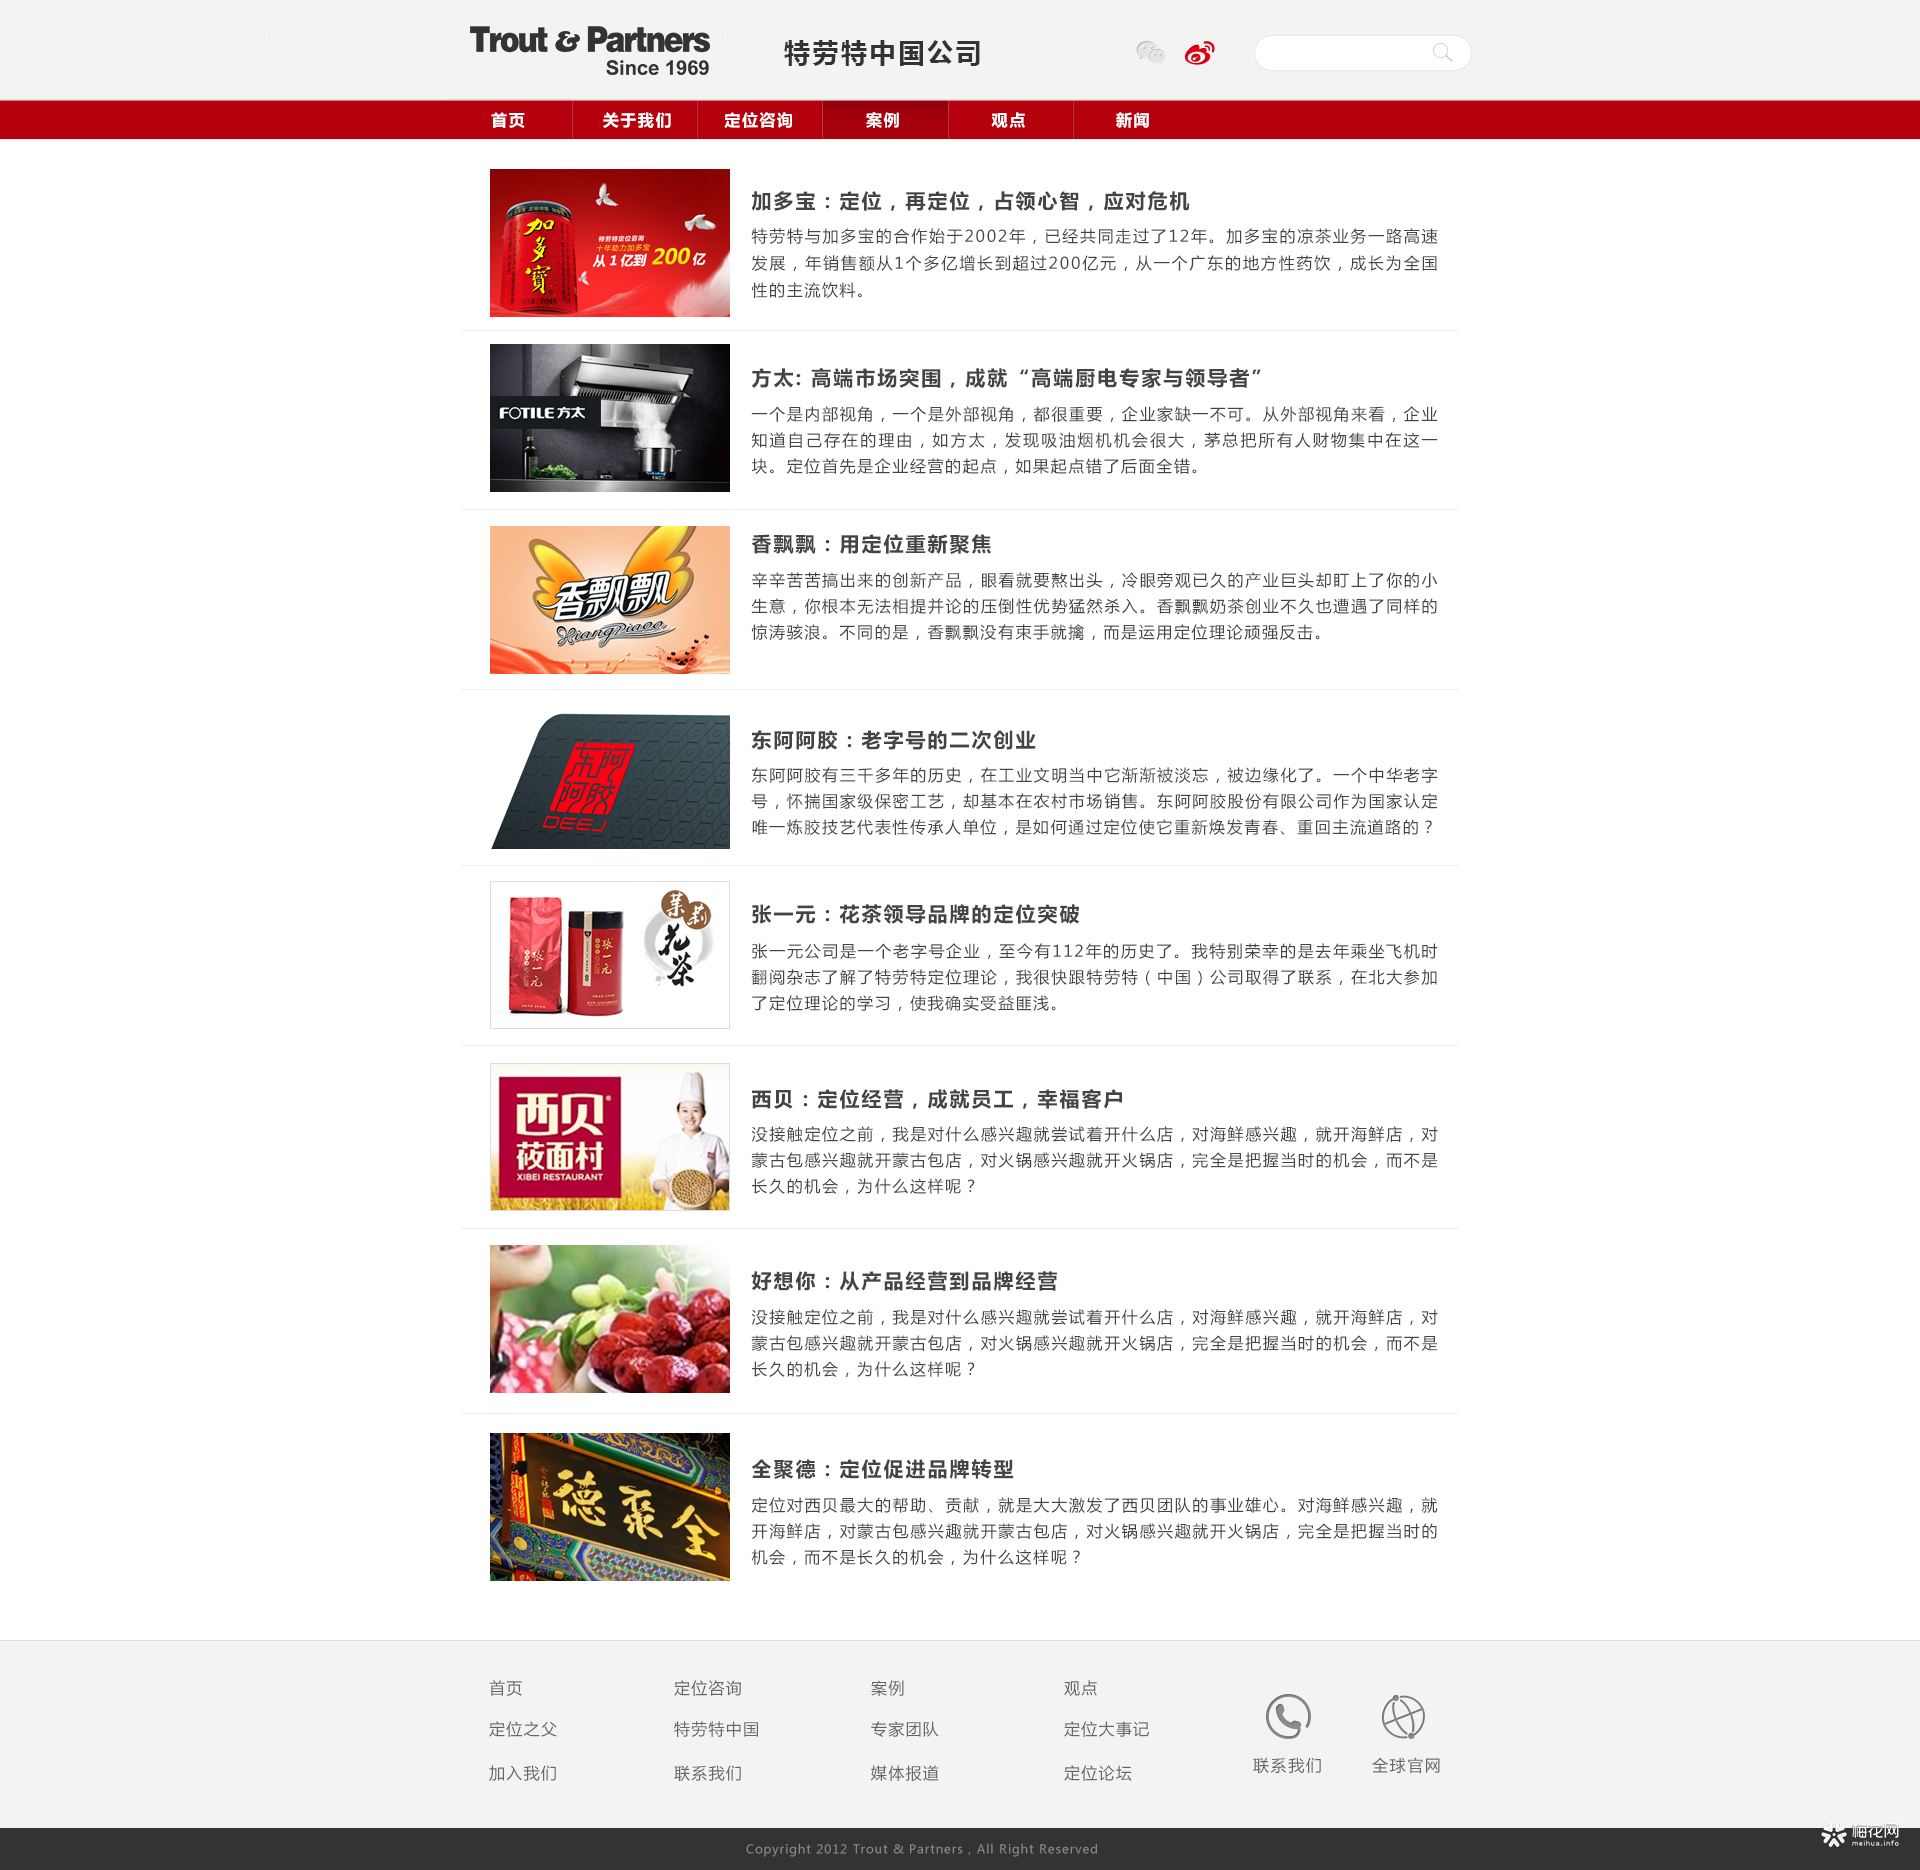Open the 观点 navigation tab
Viewport: 1920px width, 1870px height.
point(1009,120)
